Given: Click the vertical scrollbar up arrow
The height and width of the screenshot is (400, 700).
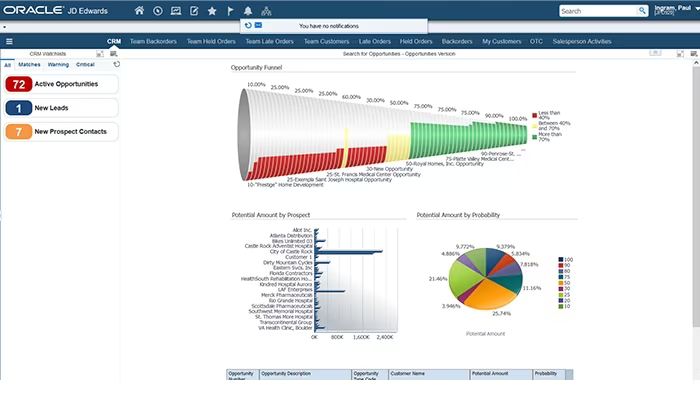Looking at the screenshot, I should tap(696, 63).
